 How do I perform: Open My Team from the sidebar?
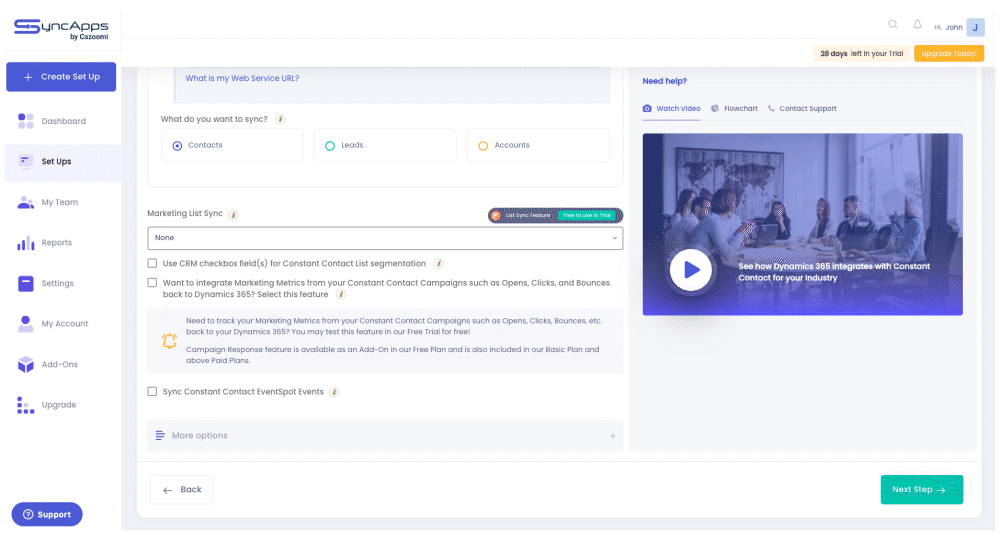click(x=62, y=202)
